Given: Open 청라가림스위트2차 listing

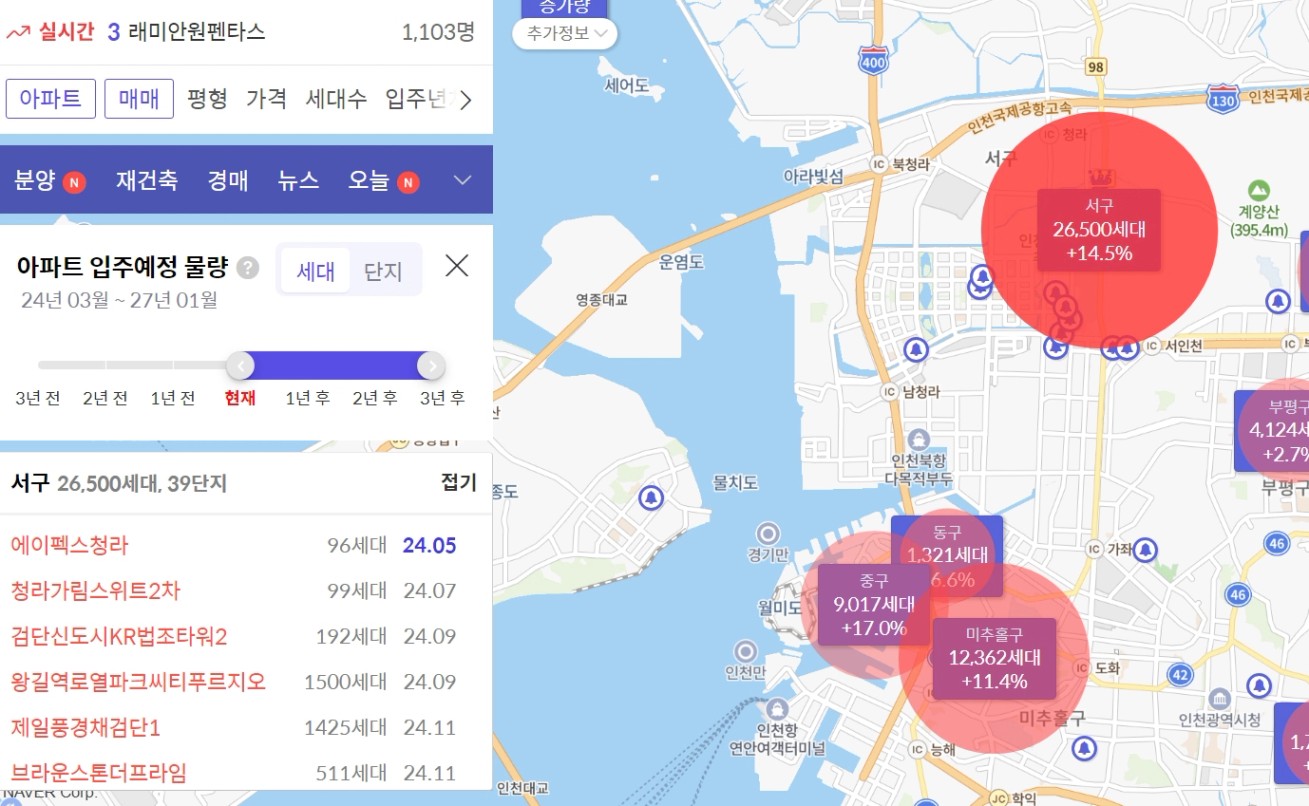Looking at the screenshot, I should coord(96,591).
